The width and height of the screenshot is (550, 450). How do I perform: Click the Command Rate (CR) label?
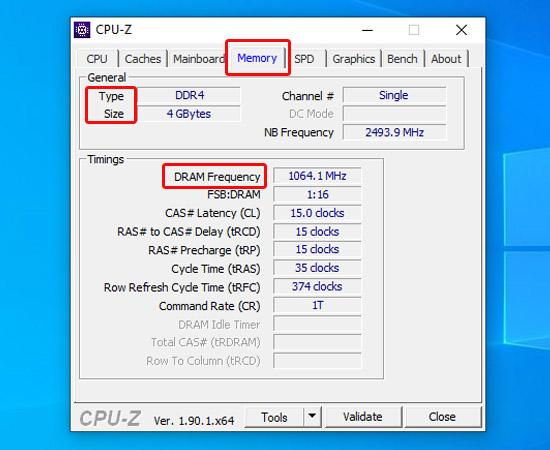(209, 306)
